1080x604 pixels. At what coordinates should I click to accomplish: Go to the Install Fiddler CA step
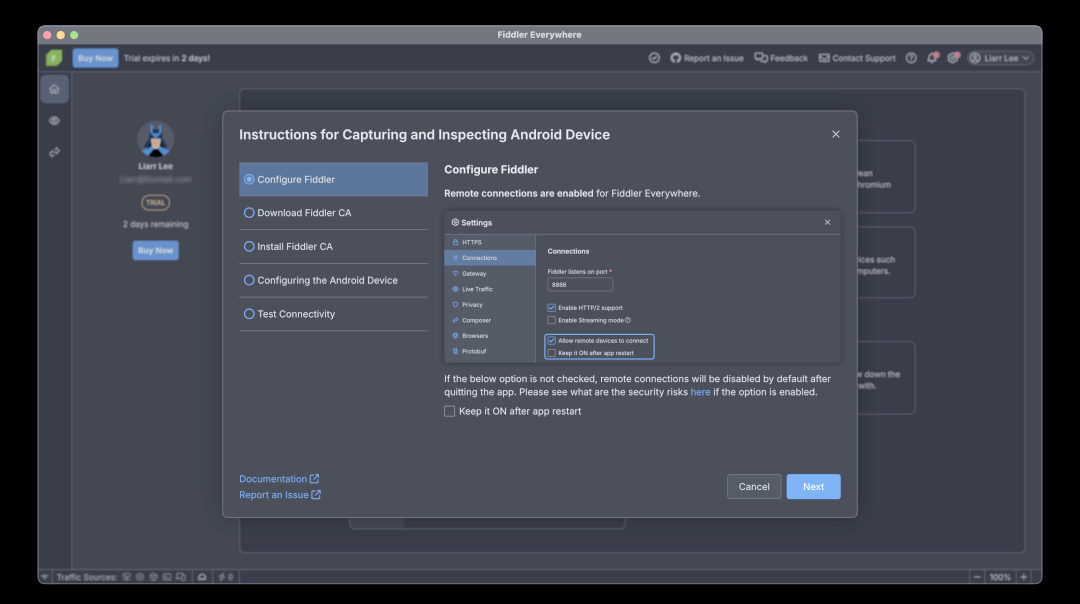tap(295, 247)
